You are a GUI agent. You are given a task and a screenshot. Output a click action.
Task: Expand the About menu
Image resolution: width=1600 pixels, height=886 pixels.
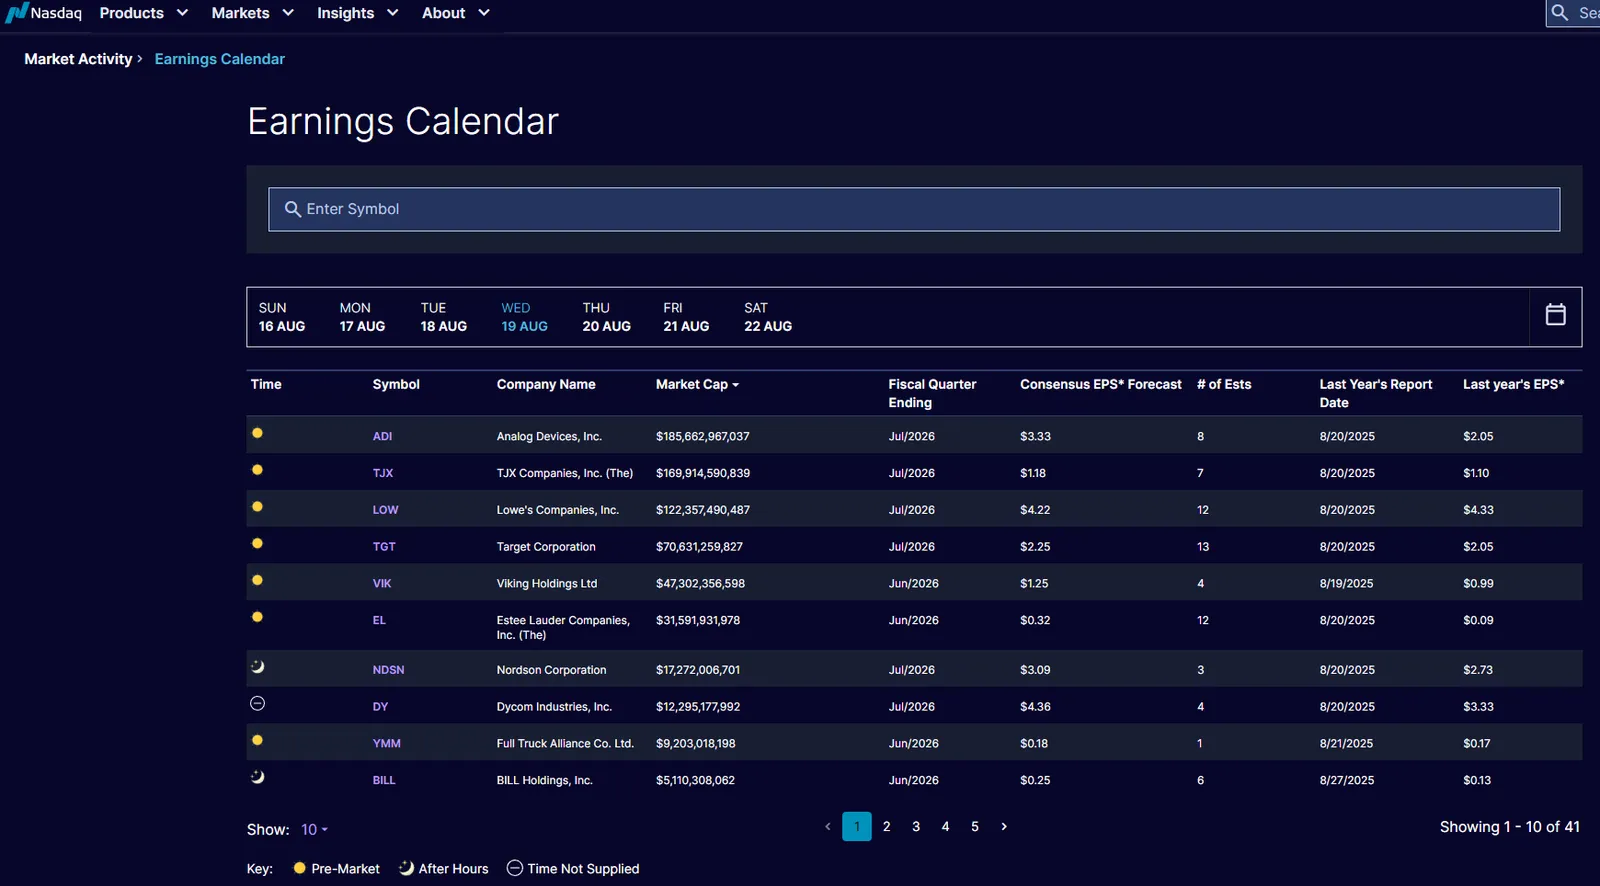pyautogui.click(x=456, y=13)
